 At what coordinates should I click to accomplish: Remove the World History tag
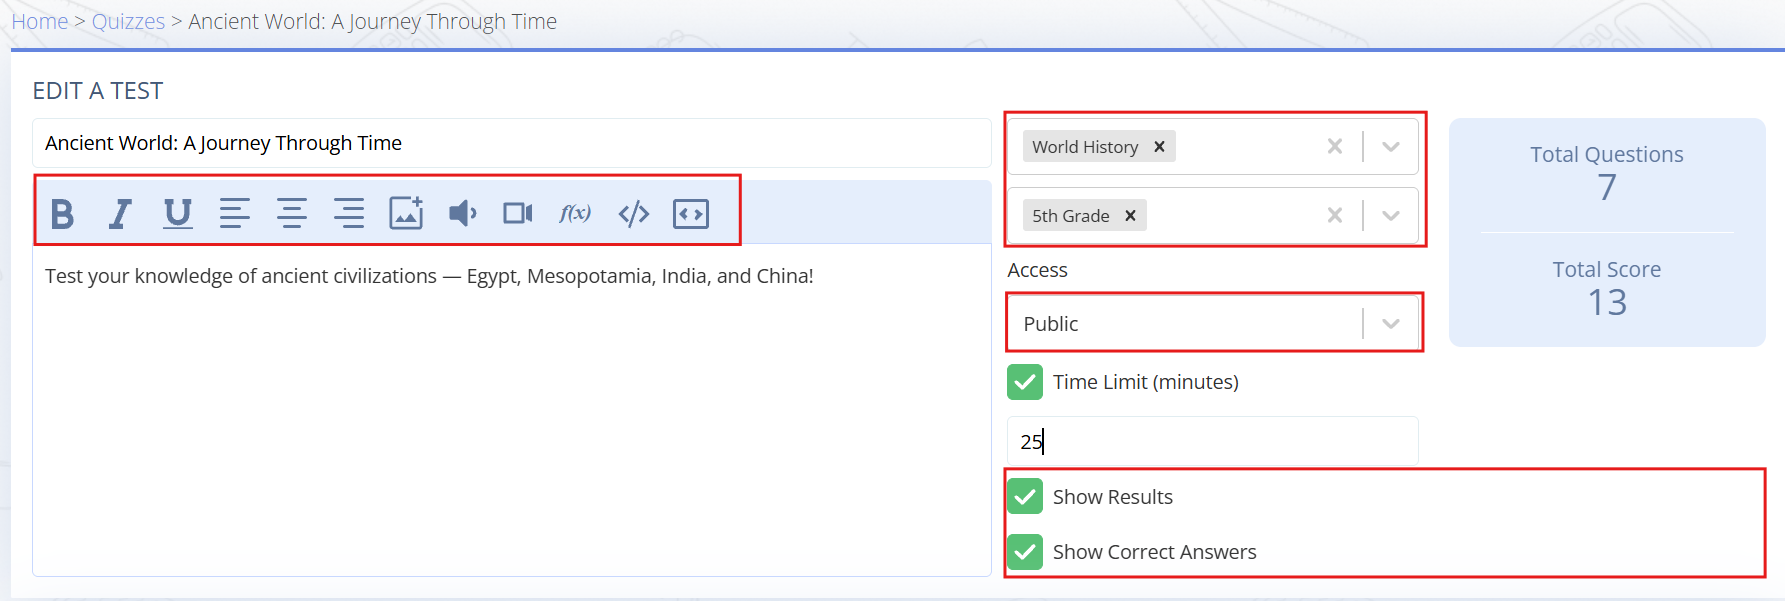pyautogui.click(x=1160, y=147)
